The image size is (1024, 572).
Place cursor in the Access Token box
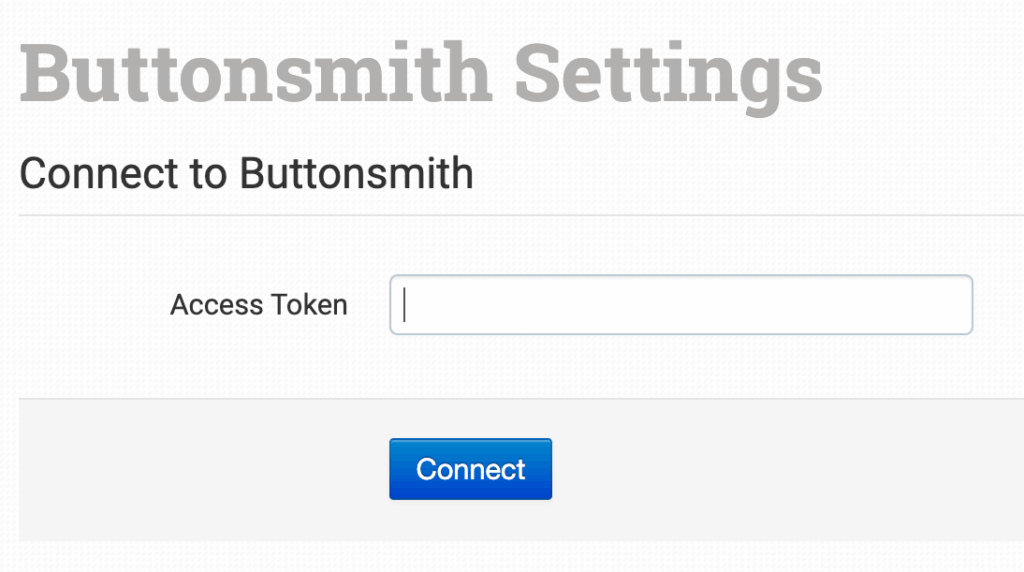680,304
